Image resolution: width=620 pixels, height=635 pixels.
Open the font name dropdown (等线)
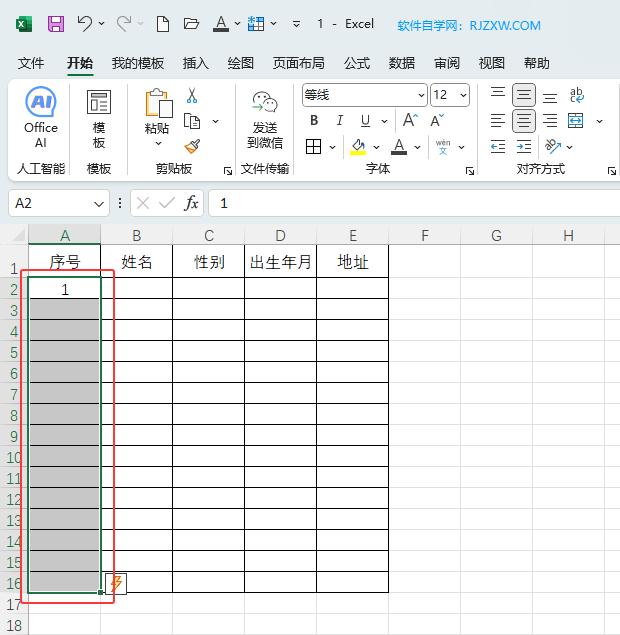tap(421, 96)
